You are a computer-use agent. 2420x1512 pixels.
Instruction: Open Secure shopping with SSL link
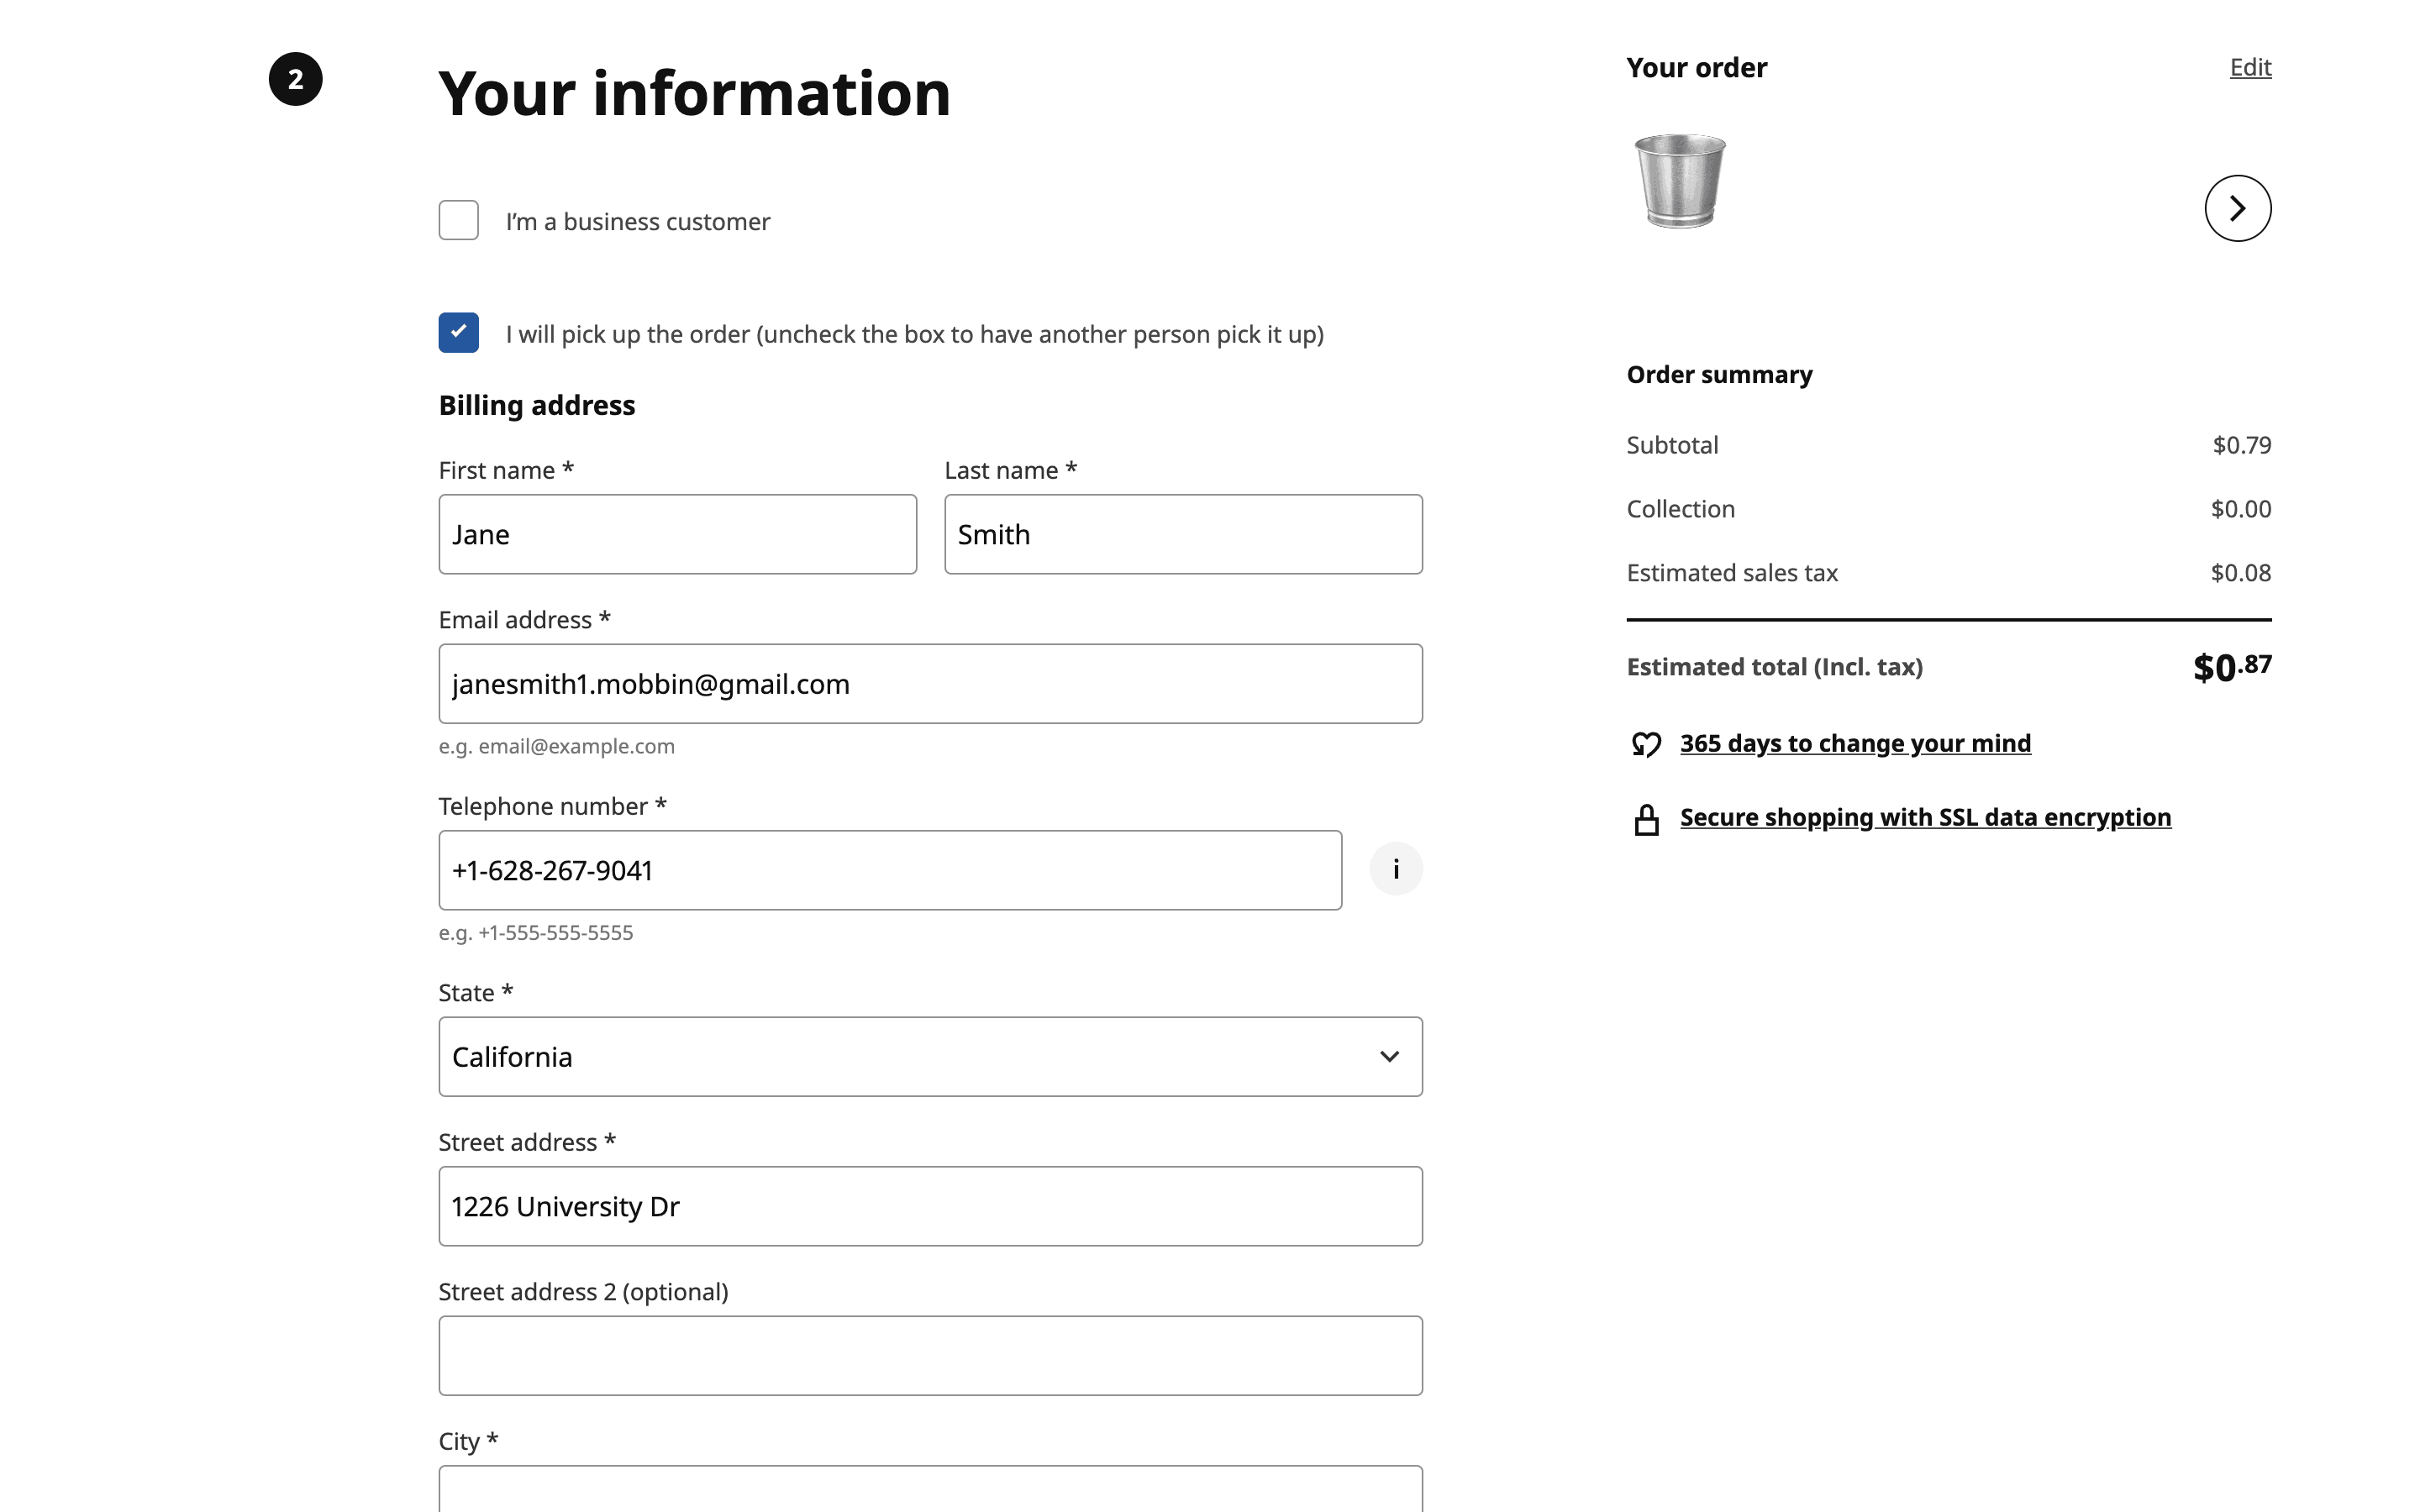[1924, 817]
